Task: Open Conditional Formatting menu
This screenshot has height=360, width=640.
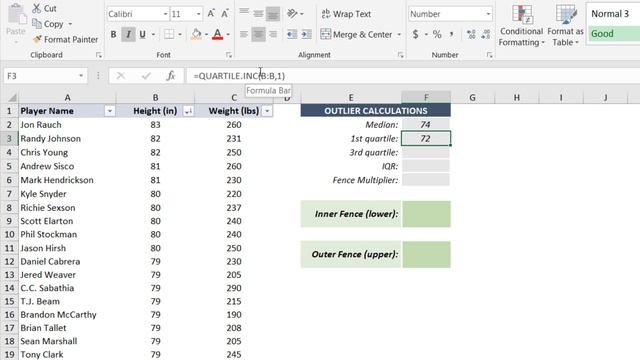Action: click(521, 25)
